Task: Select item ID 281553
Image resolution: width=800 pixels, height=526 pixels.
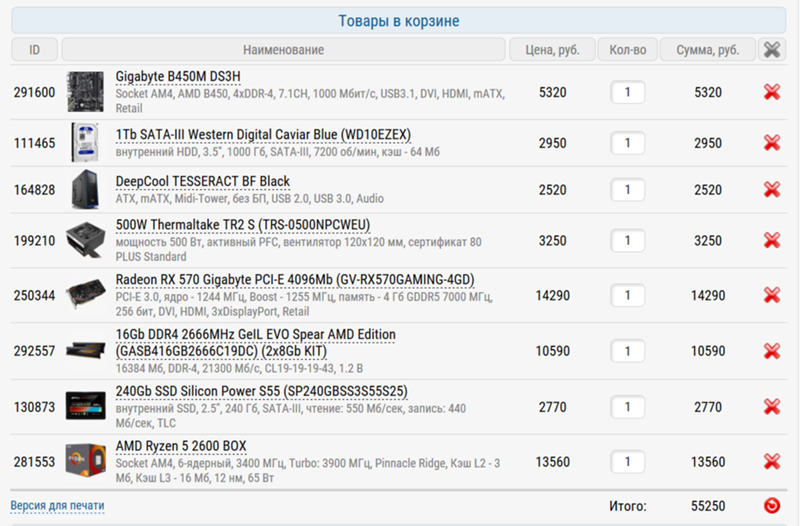Action: tap(34, 462)
